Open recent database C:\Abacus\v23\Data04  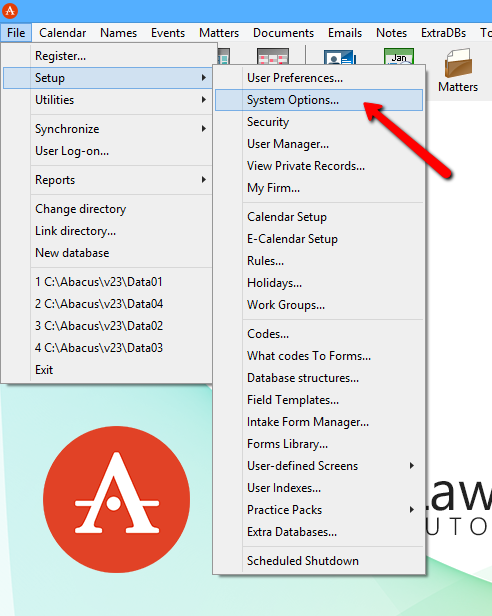coord(108,304)
